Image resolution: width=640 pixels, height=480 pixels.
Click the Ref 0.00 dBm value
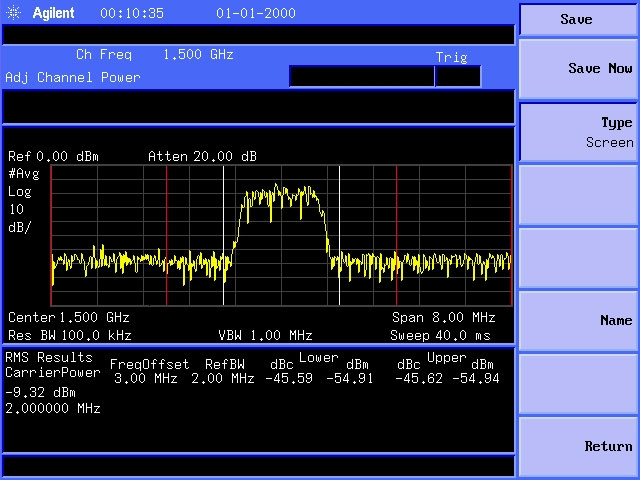point(53,156)
